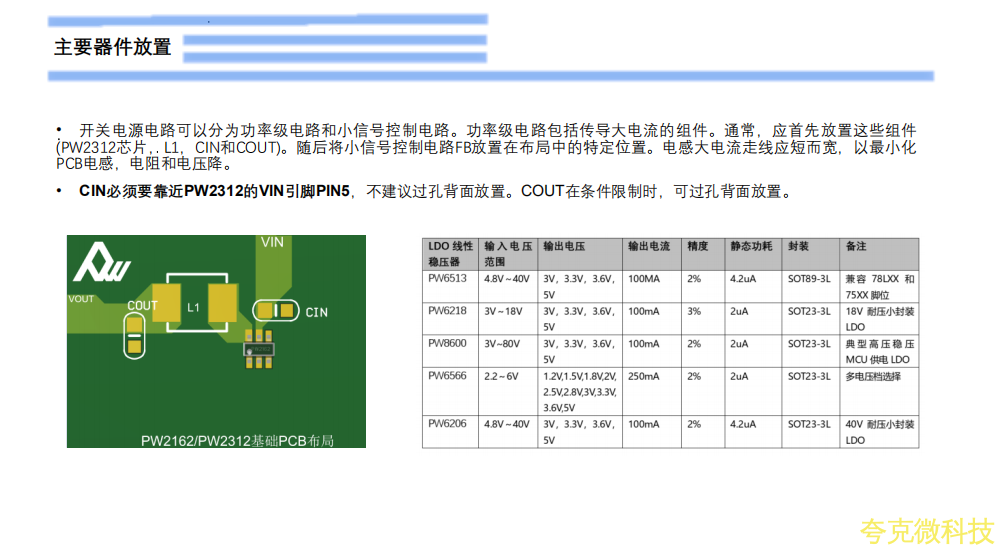Select the small black IC chip footprint
The width and height of the screenshot is (1000, 545).
click(x=259, y=350)
